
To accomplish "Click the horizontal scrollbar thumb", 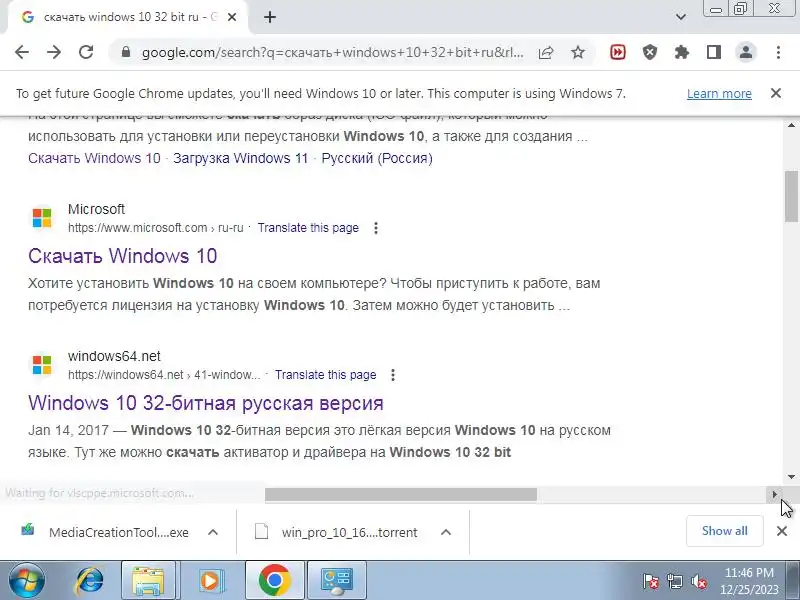I will (401, 494).
